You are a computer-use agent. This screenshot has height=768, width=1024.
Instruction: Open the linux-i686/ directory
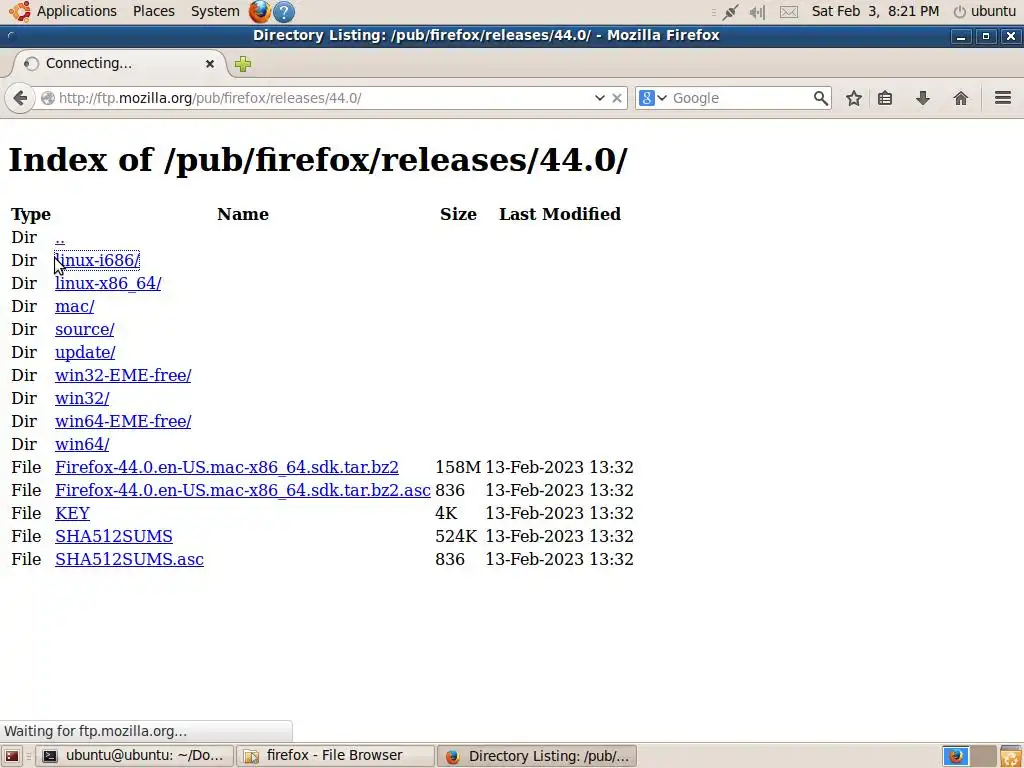tap(97, 260)
